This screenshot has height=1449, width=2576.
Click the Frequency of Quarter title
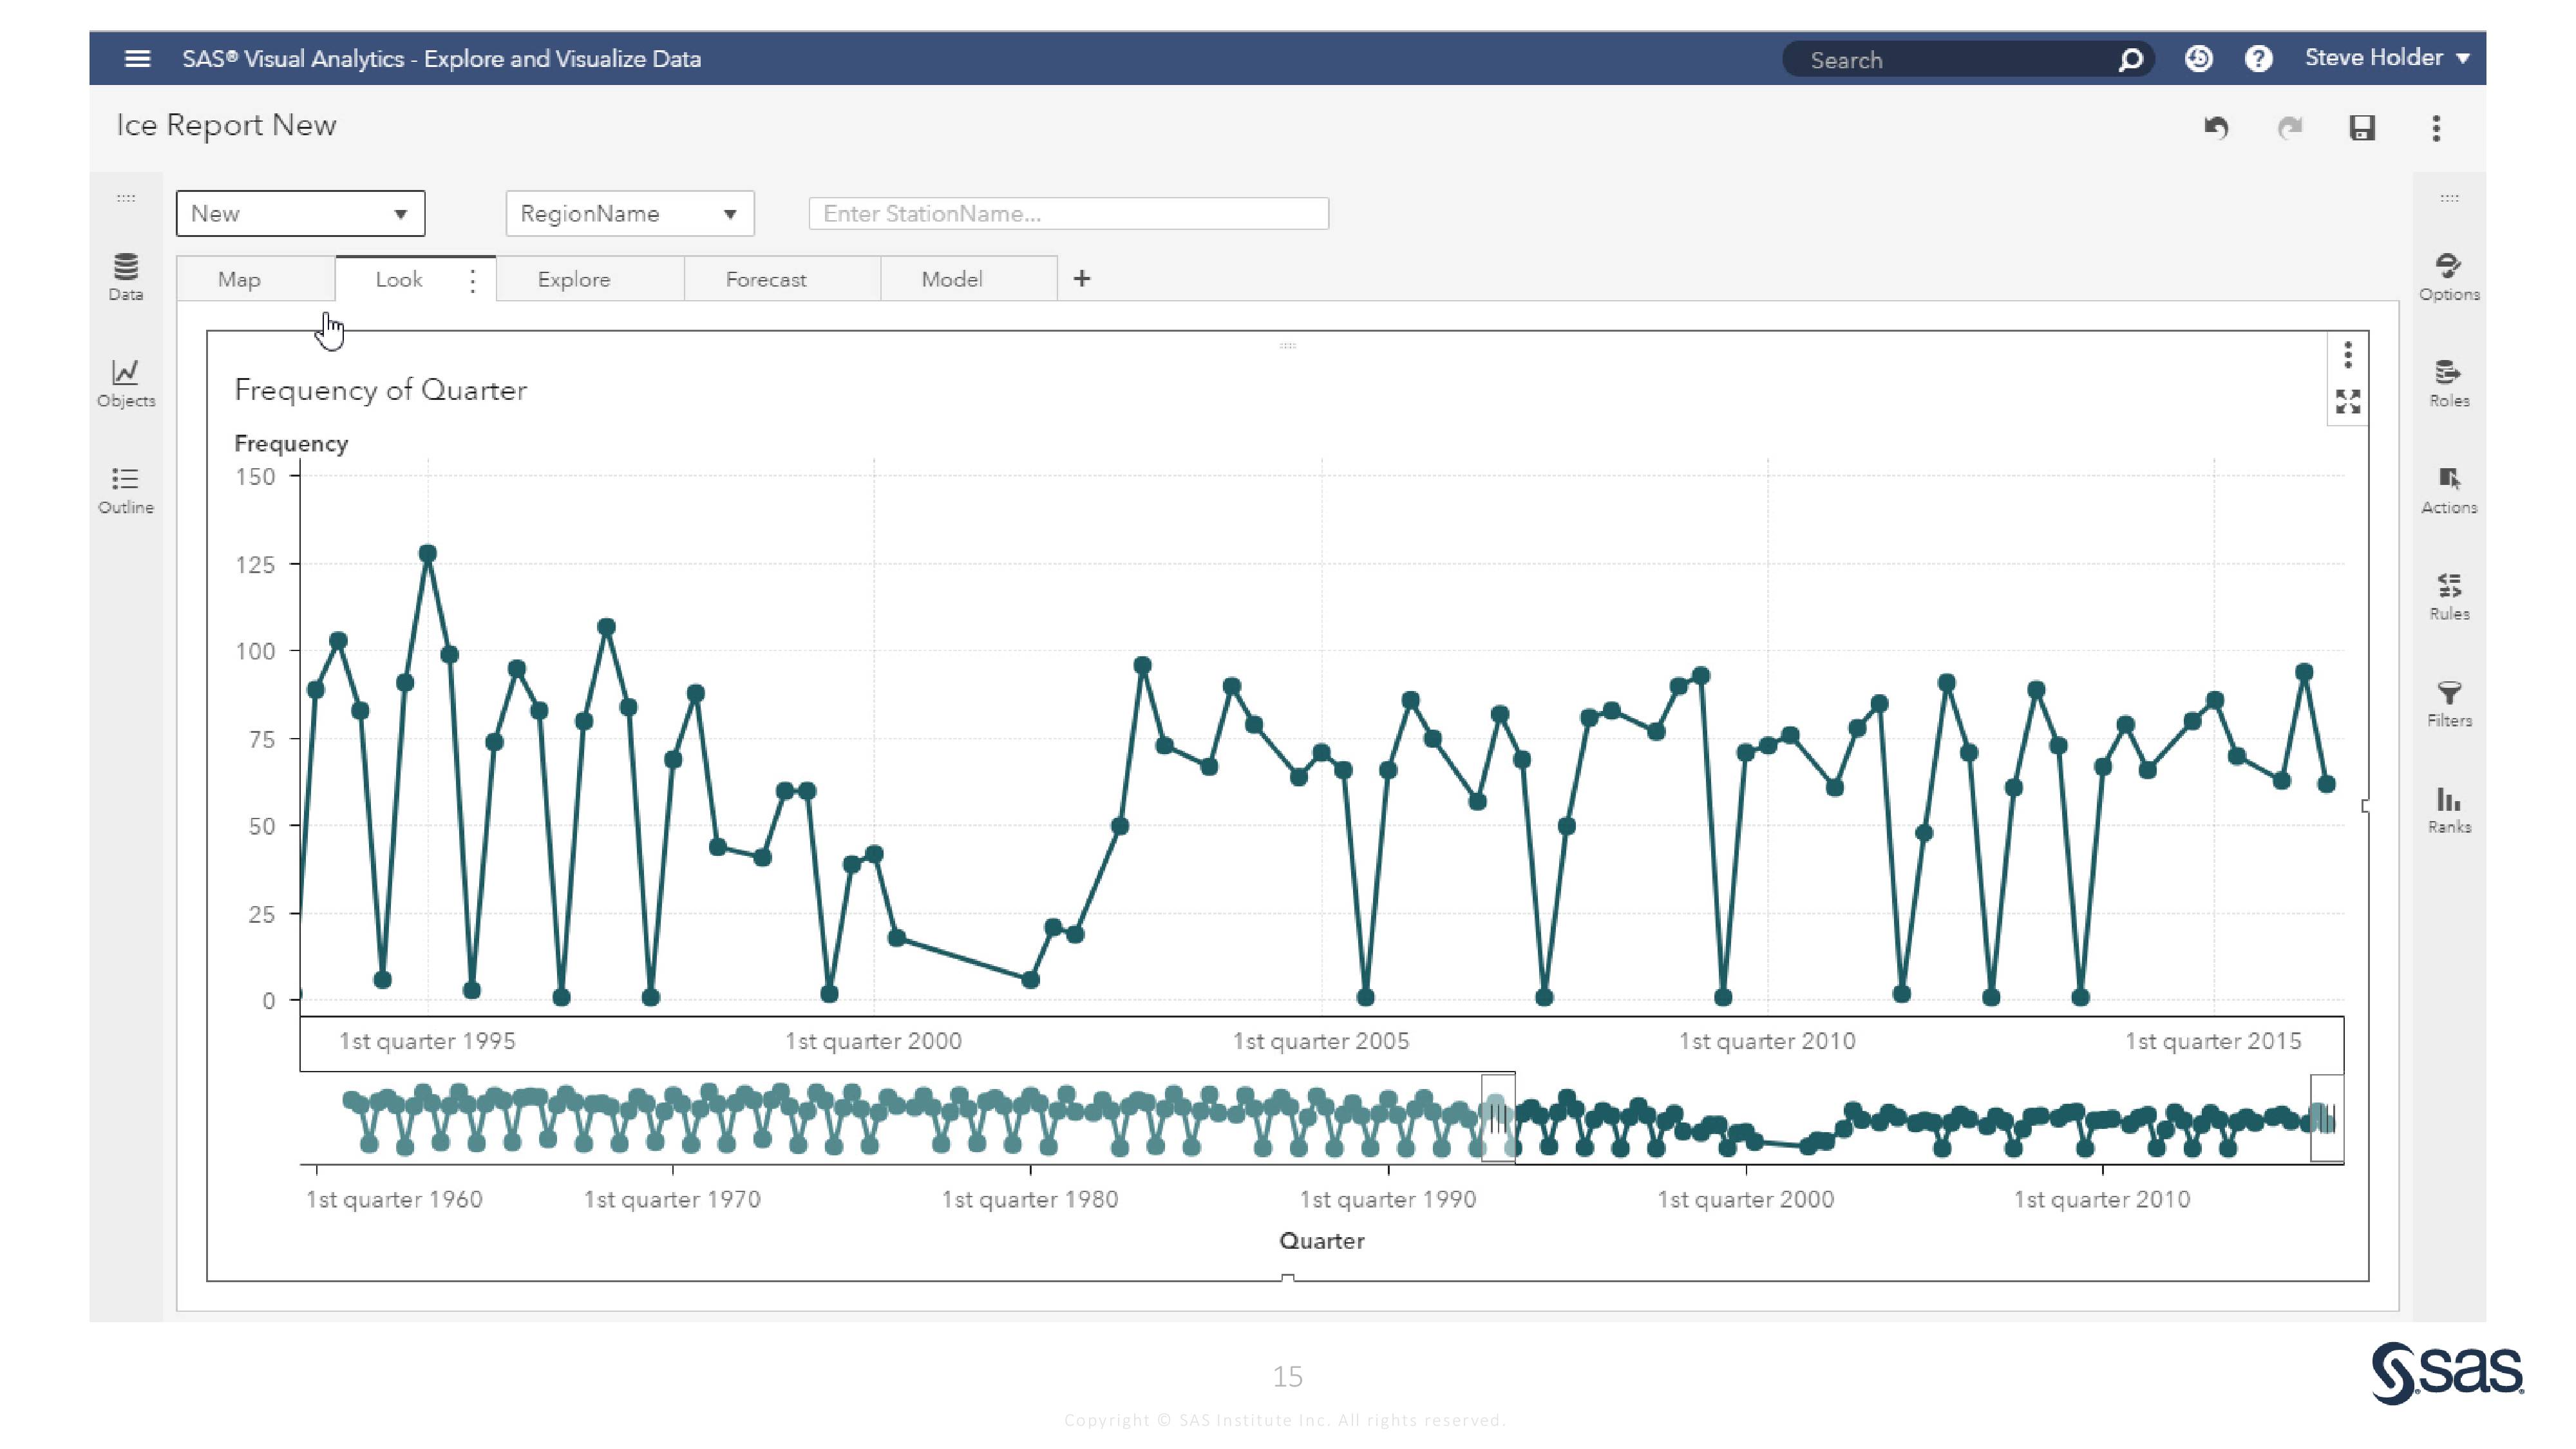(x=380, y=390)
